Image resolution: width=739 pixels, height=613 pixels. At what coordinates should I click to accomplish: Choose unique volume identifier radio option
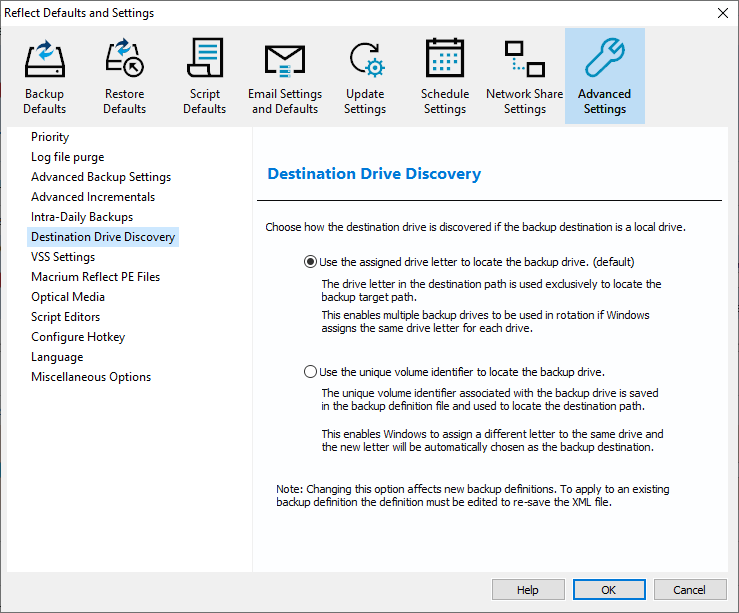click(x=311, y=372)
